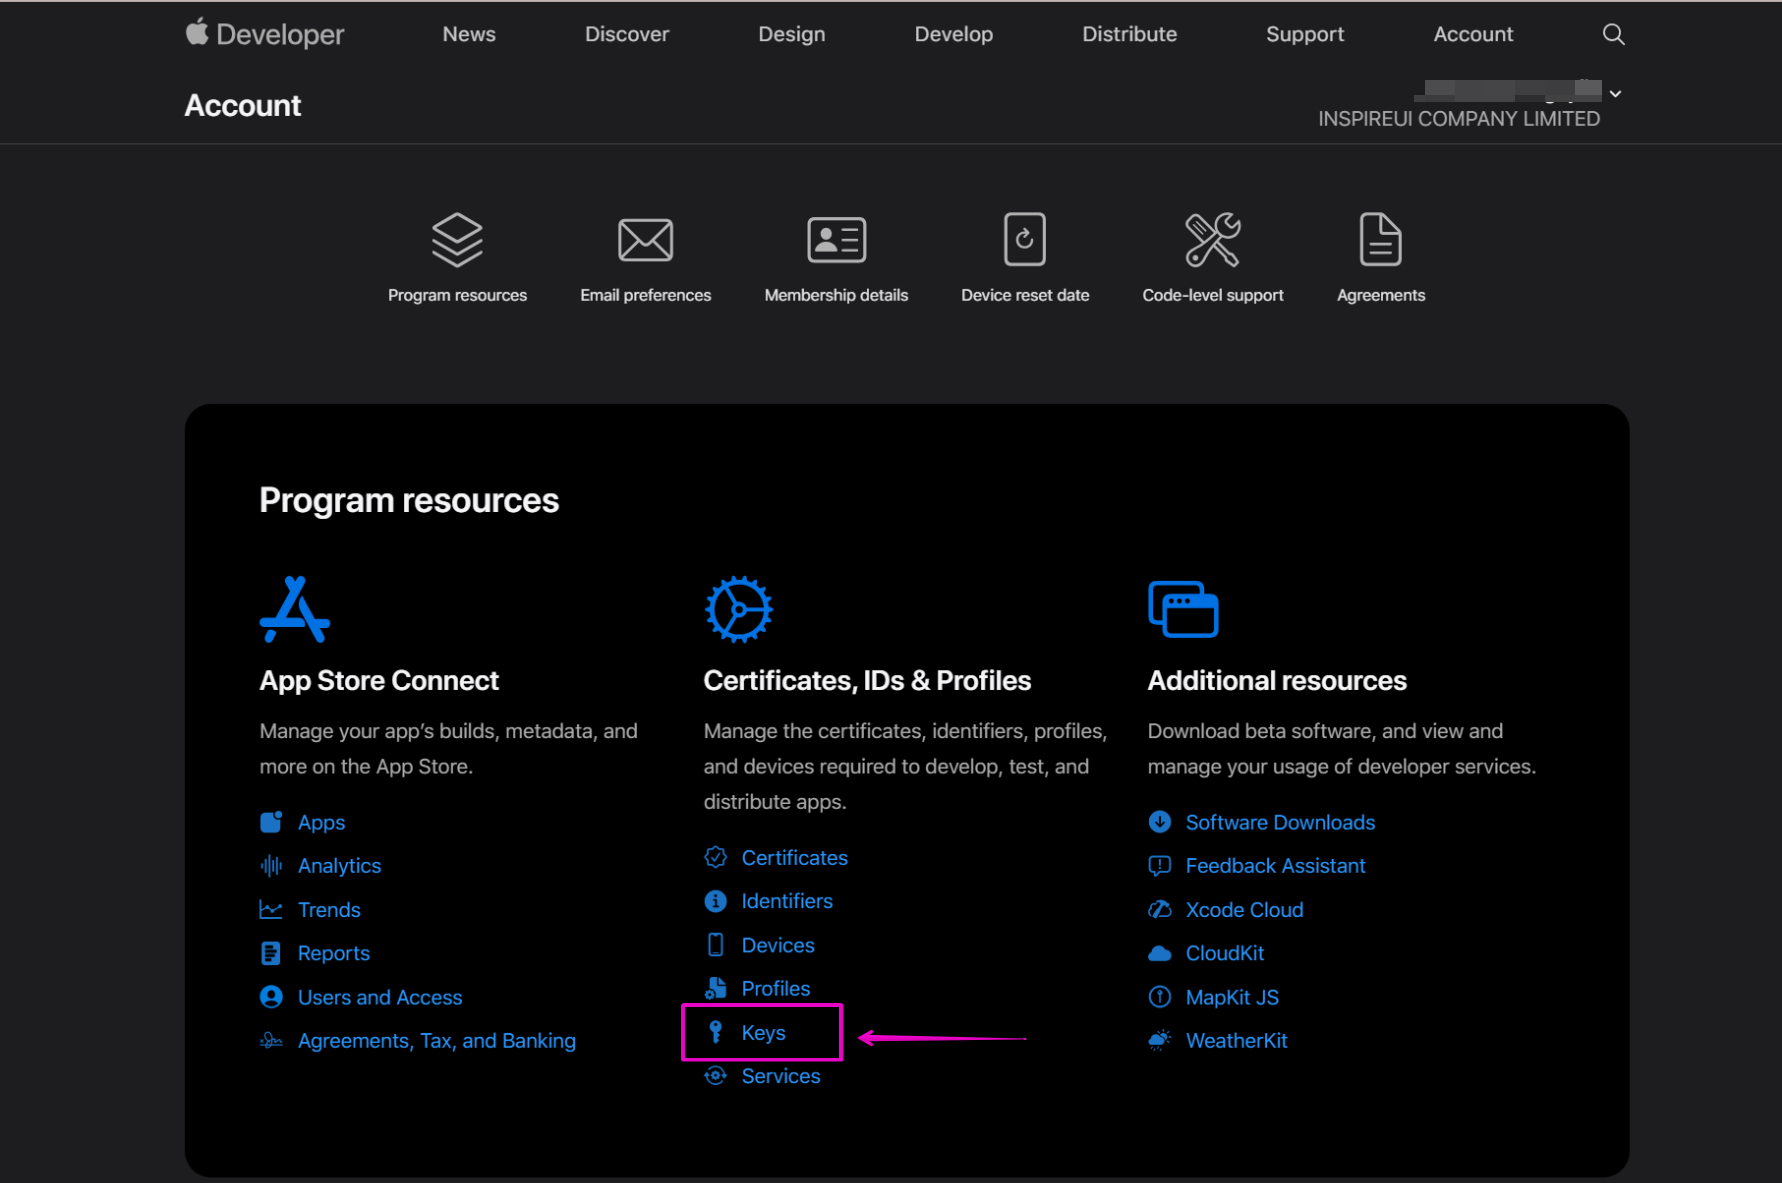Open the search magnifier icon
Screen dimensions: 1782x1183
coord(1613,34)
